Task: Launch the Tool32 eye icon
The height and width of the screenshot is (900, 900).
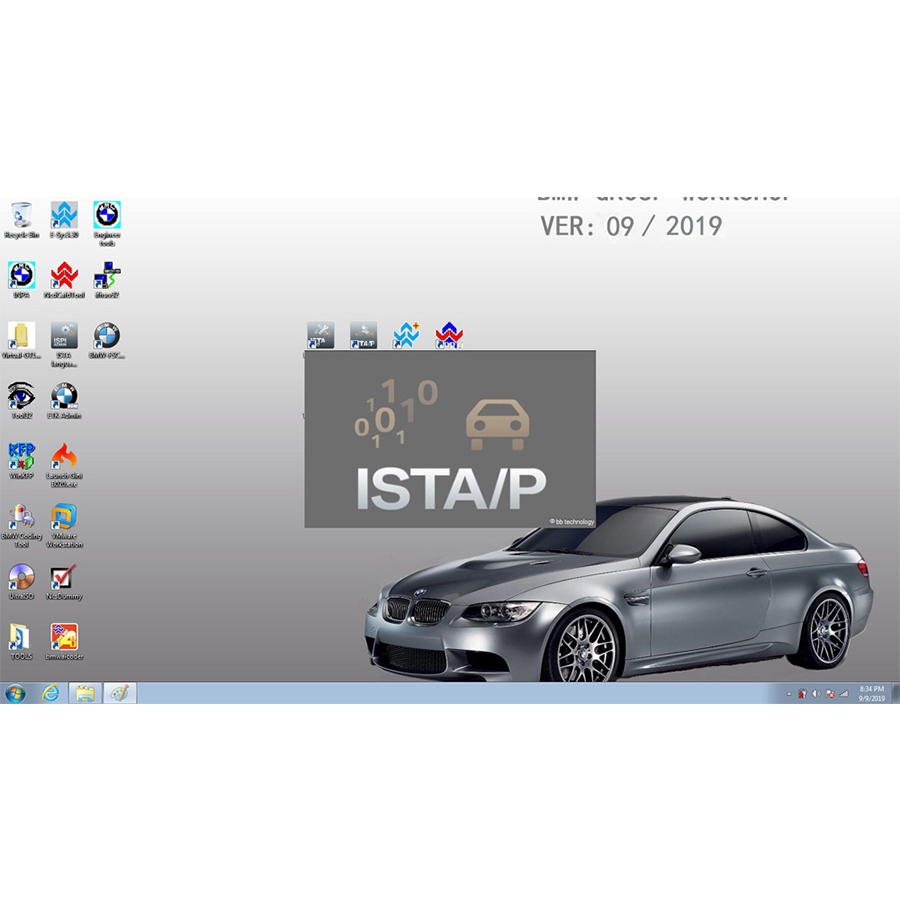Action: pos(21,401)
